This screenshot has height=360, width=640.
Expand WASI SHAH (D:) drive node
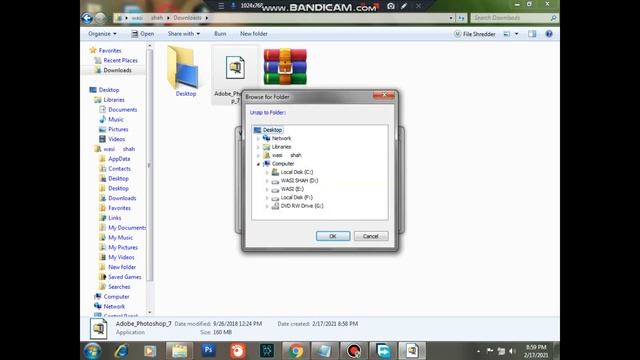tap(267, 181)
